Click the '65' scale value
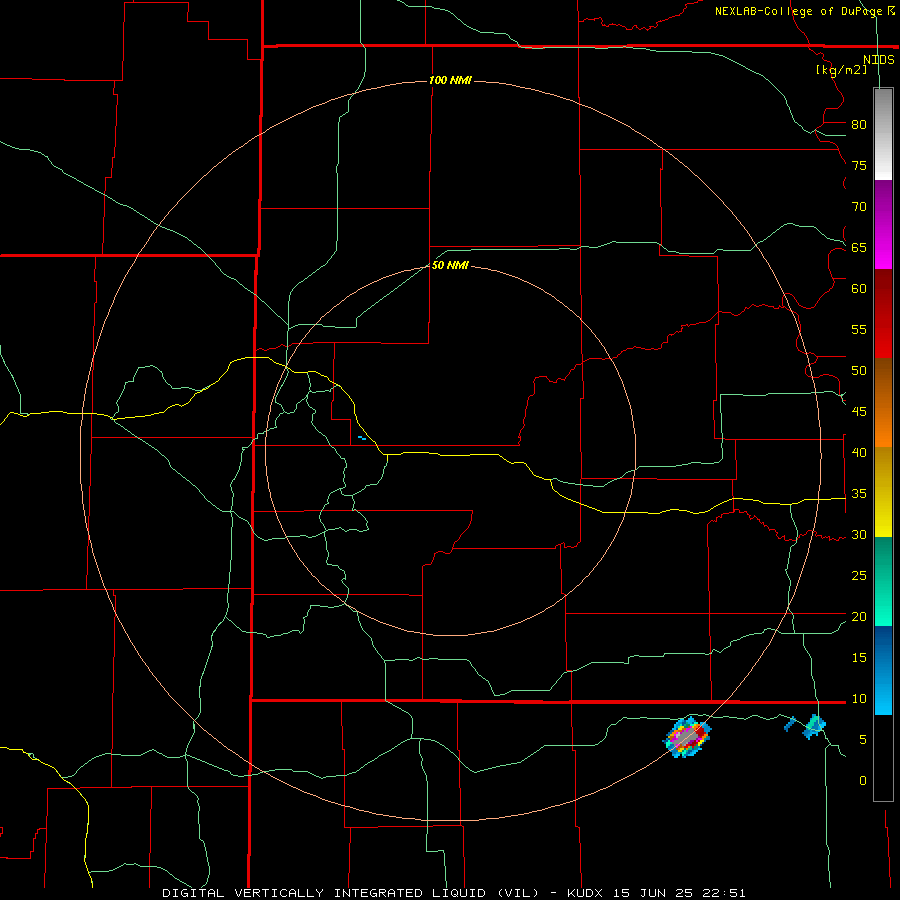The image size is (900, 900). (859, 248)
